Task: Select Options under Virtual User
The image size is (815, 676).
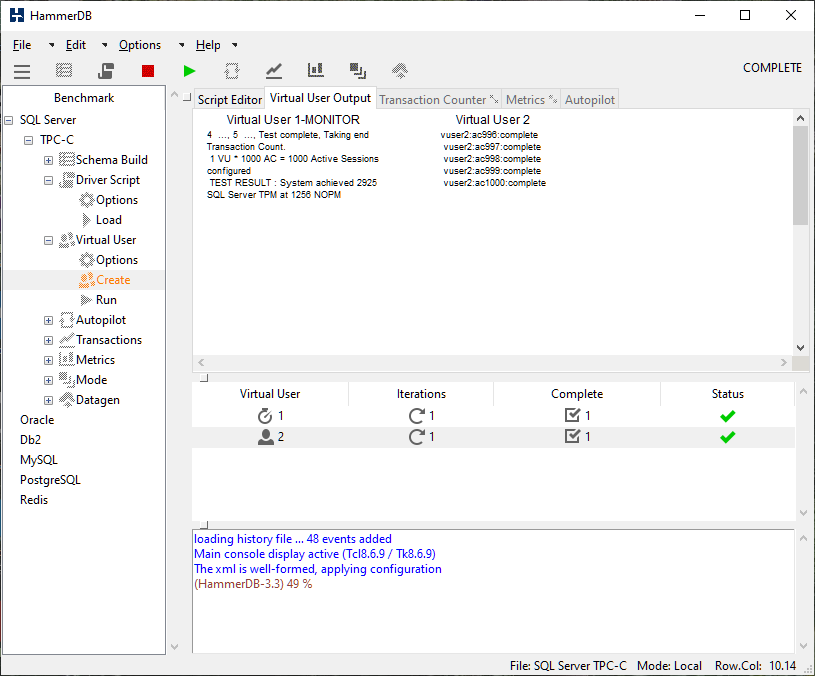Action: click(x=109, y=260)
